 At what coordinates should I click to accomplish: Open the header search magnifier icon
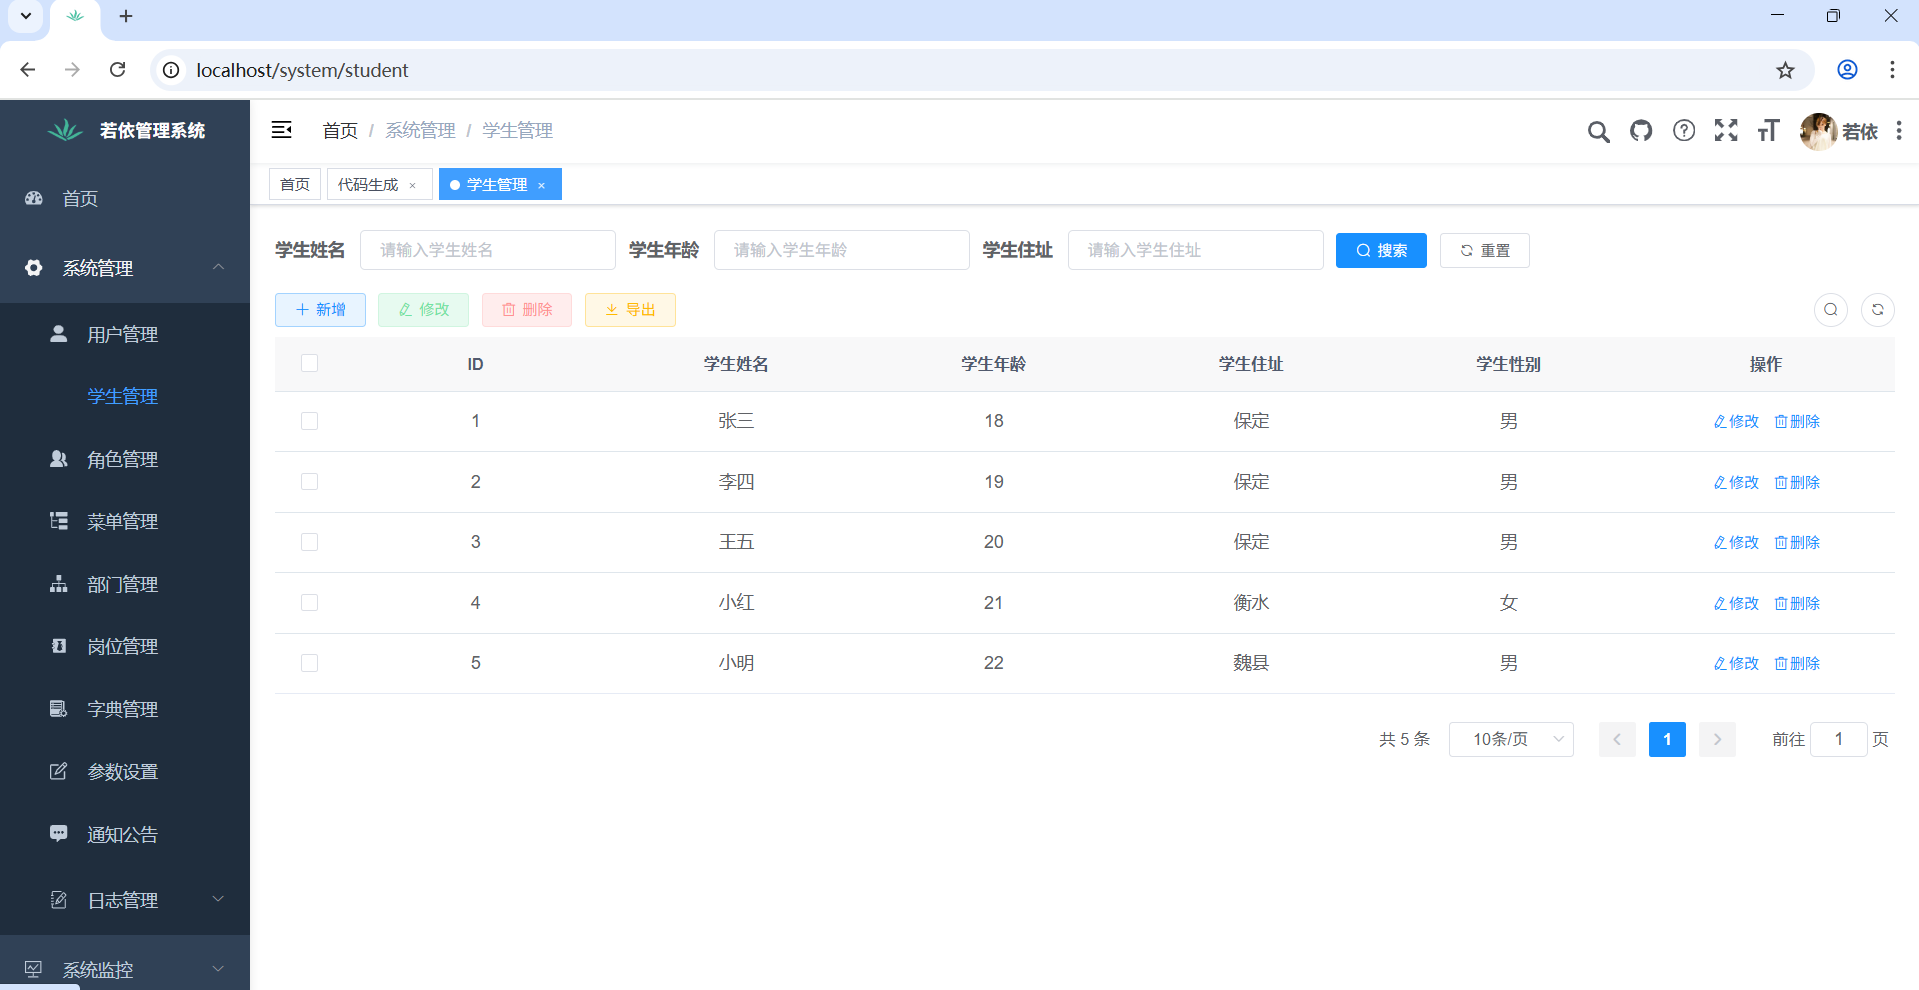pos(1598,131)
